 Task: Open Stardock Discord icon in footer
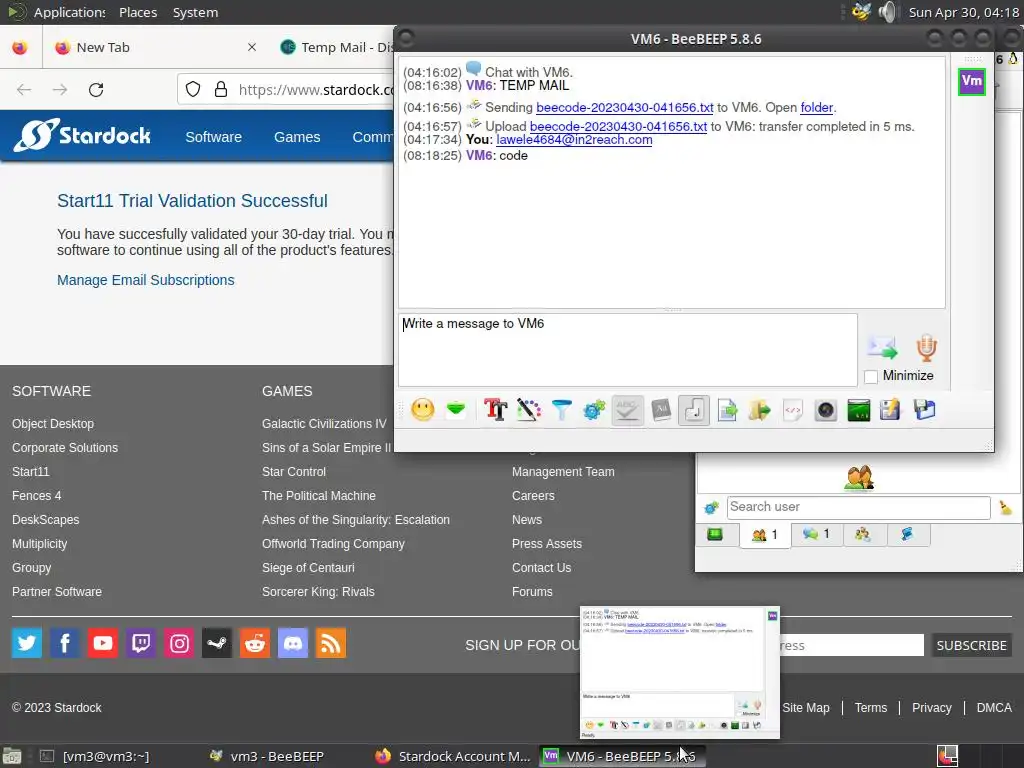pos(293,644)
